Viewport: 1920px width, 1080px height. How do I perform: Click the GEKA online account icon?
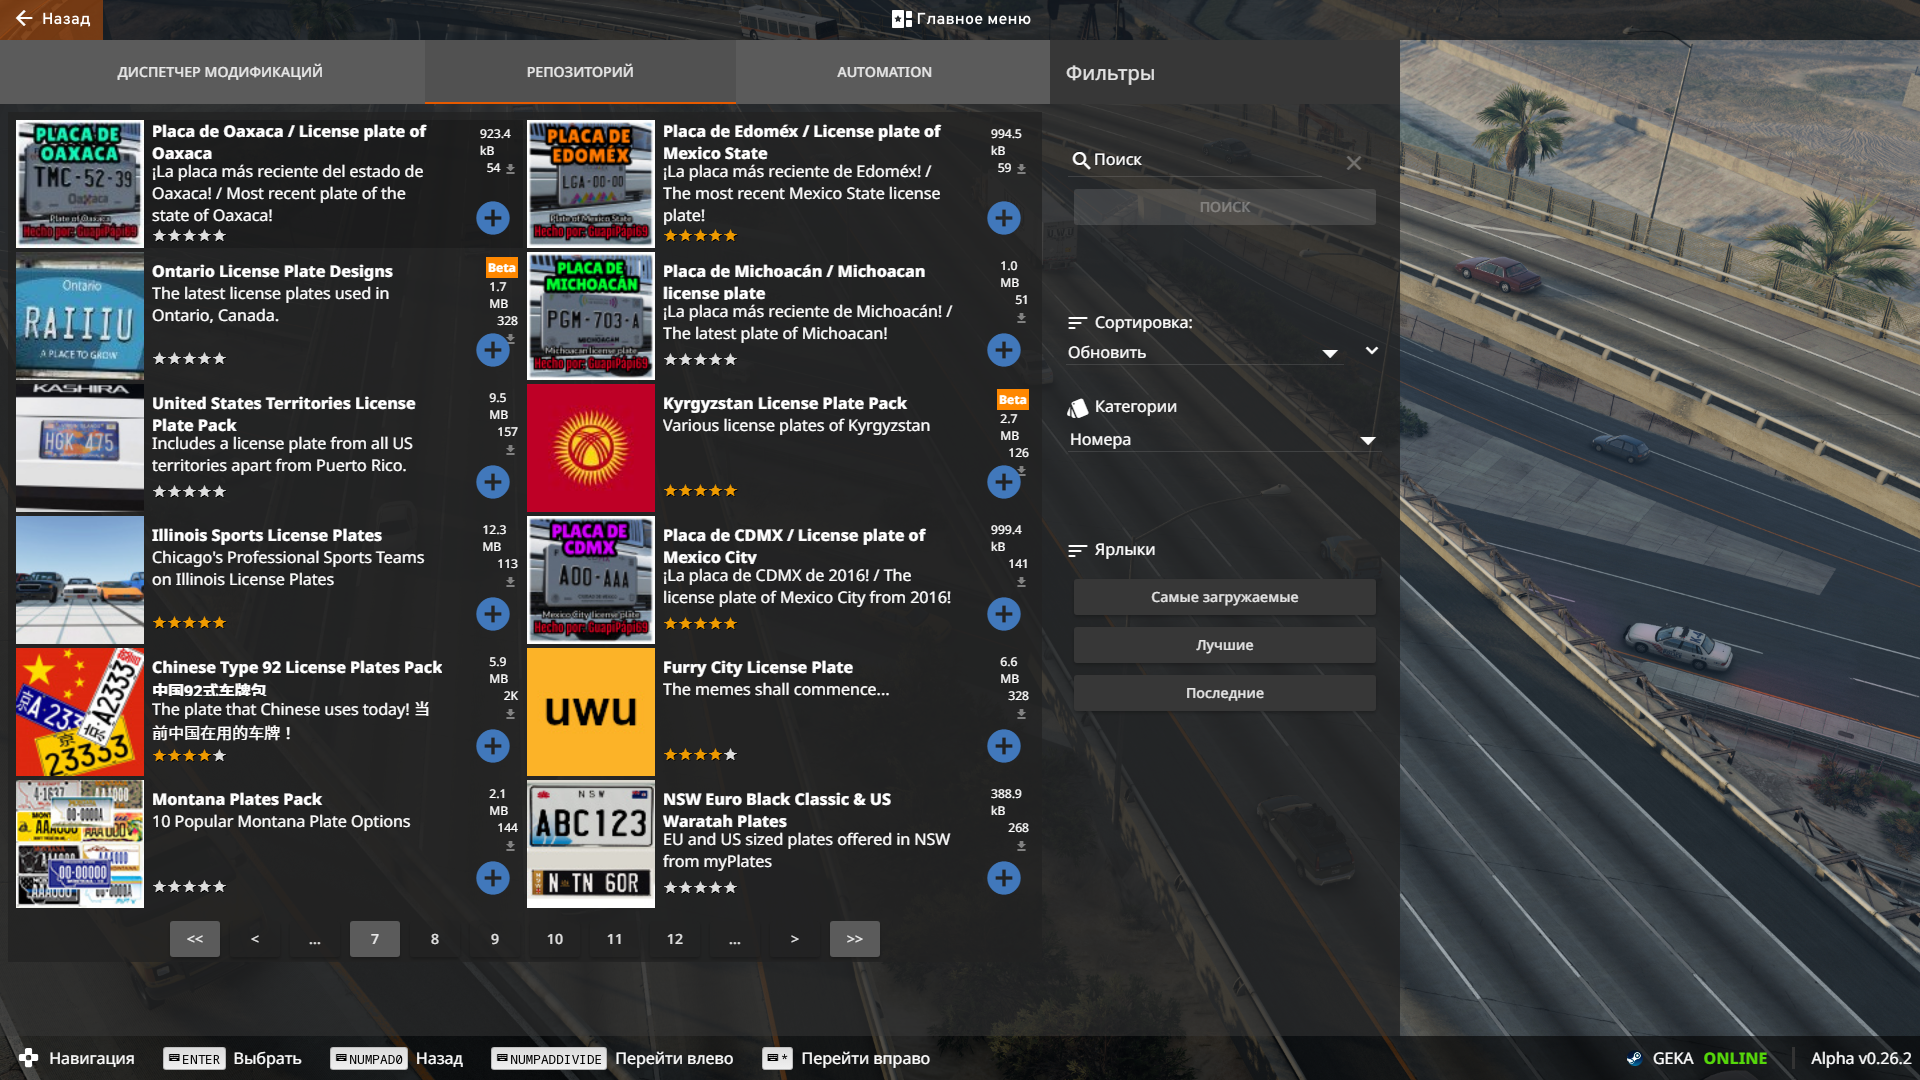click(1634, 1058)
